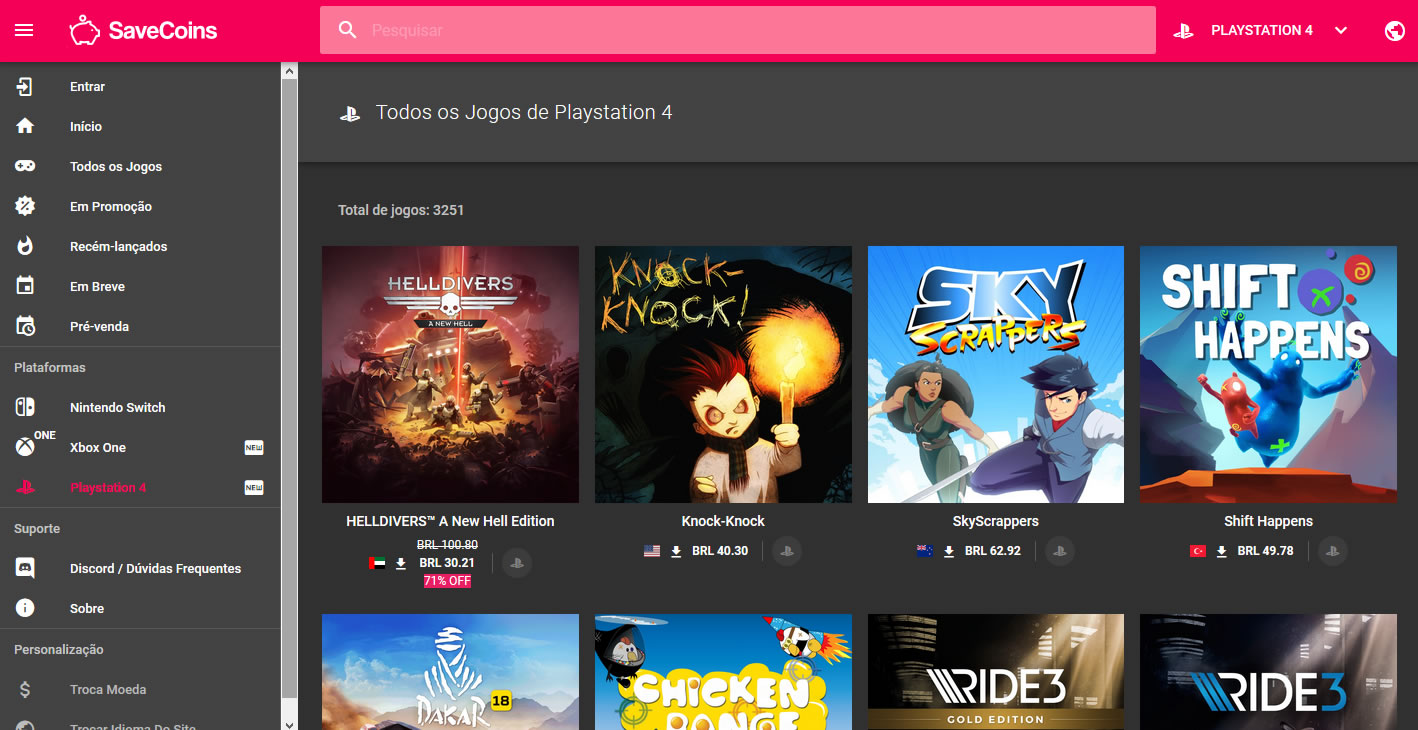Click the NEW badge beside Xbox One
This screenshot has height=730, width=1418.
coord(254,447)
